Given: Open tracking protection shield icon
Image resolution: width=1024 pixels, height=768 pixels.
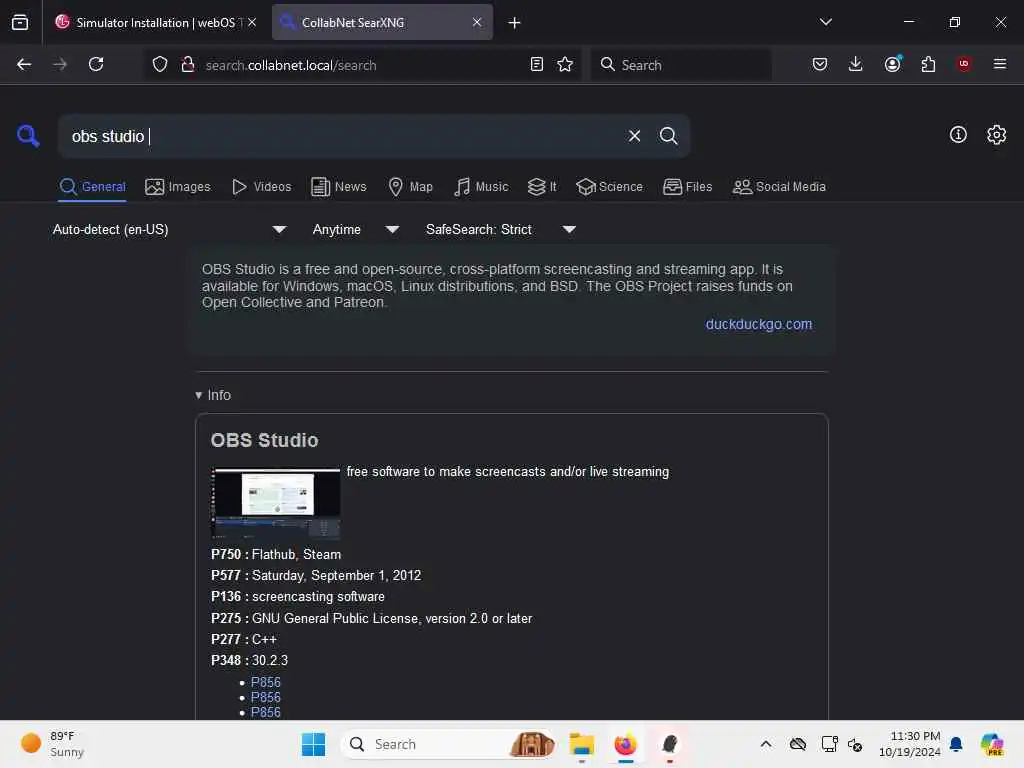Looking at the screenshot, I should click(x=159, y=64).
